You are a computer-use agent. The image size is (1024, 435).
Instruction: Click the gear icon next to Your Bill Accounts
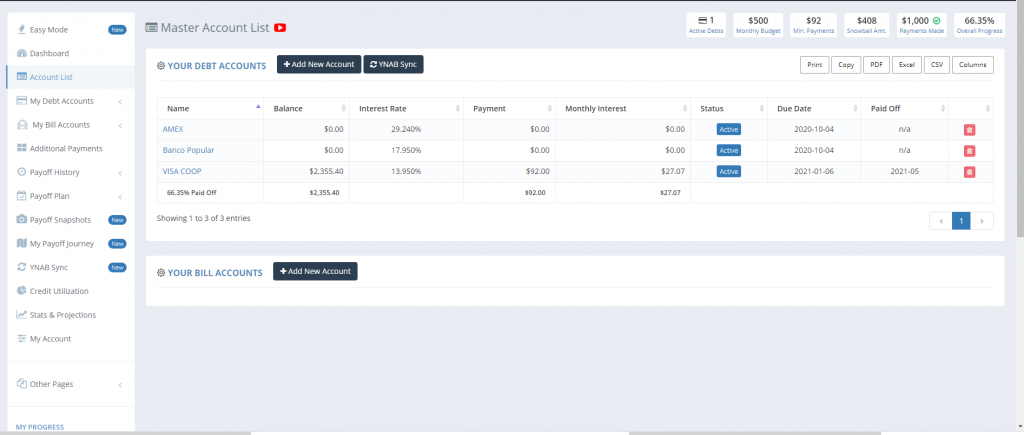[161, 272]
